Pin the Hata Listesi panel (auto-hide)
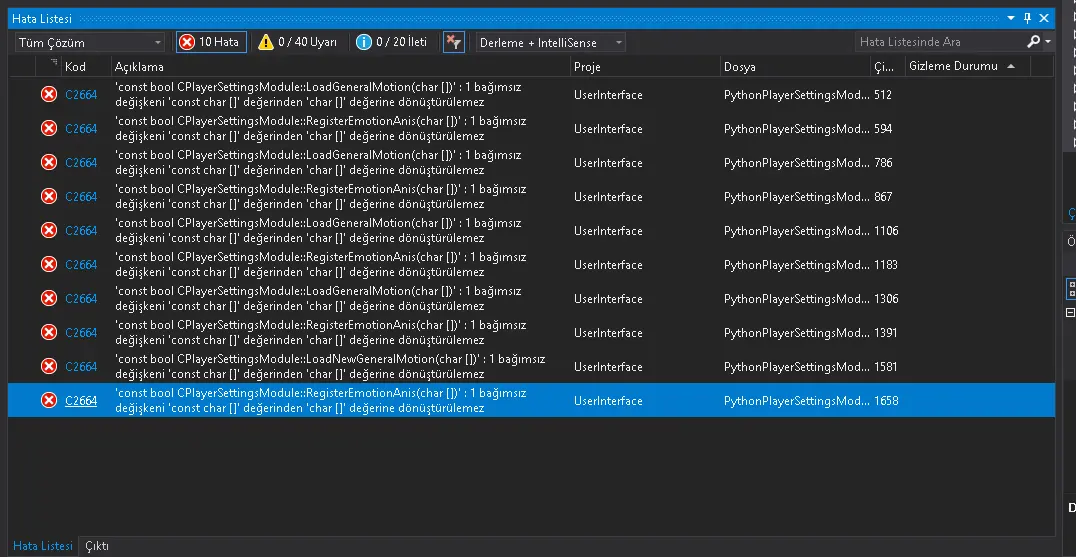This screenshot has height=557, width=1076. tap(1027, 19)
